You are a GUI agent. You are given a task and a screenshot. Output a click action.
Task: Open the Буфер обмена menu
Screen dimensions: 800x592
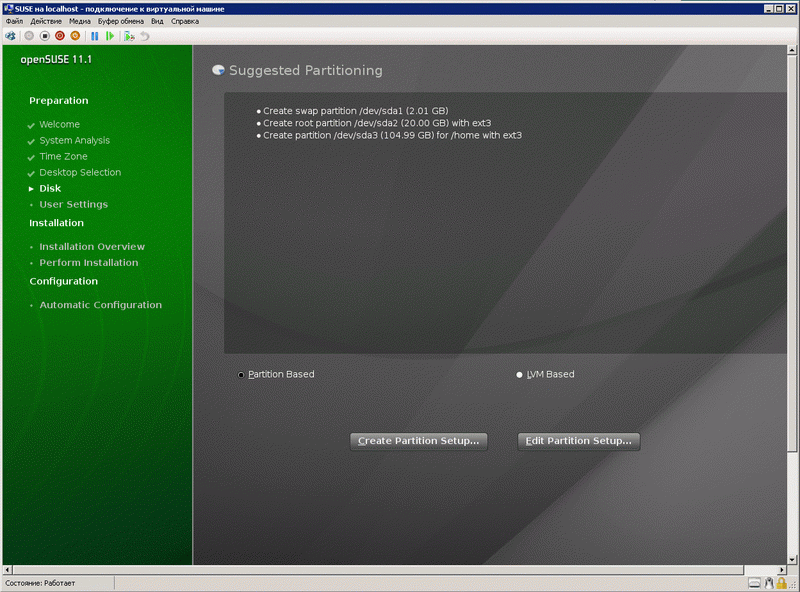[x=121, y=21]
